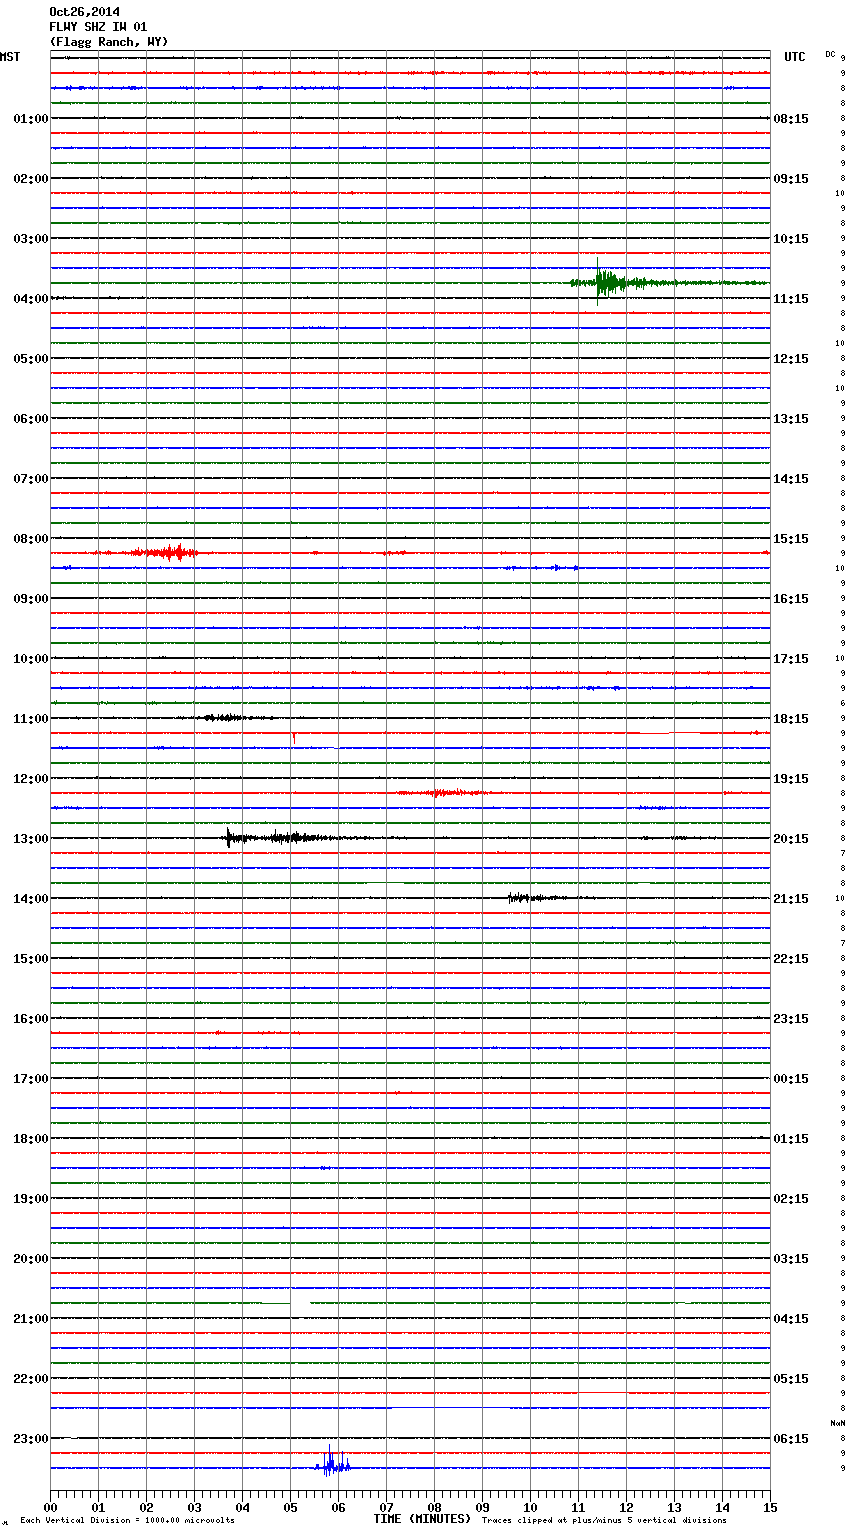This screenshot has height=1534, width=850.
Task: Select the 03:00 MST row label
Action: tap(31, 239)
